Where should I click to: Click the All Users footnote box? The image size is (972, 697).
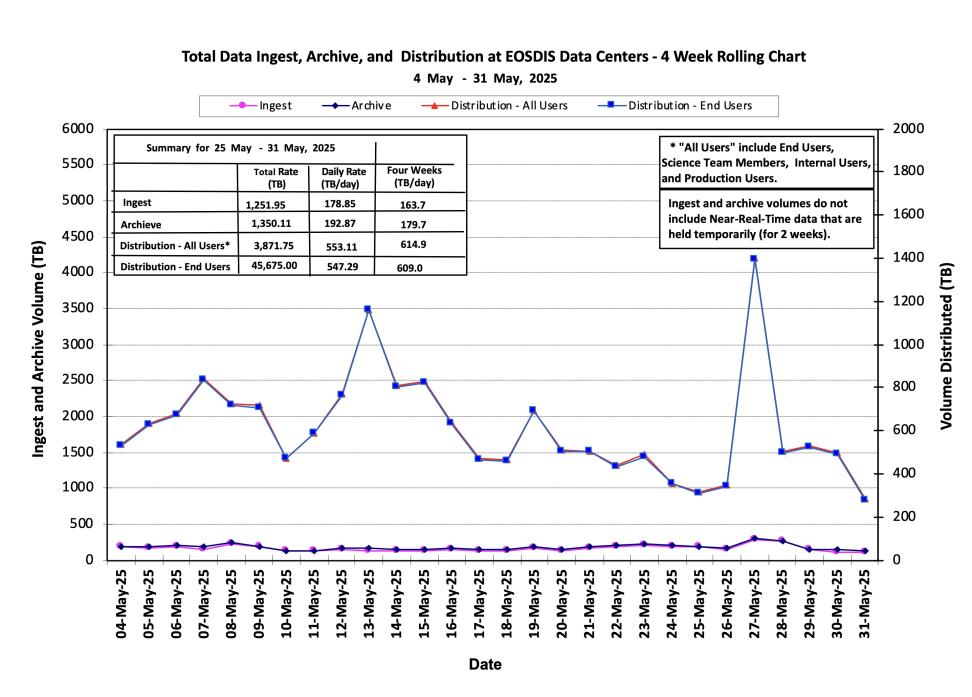pyautogui.click(x=766, y=162)
